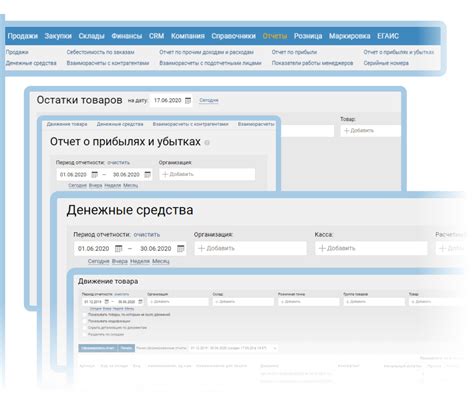Click Печать button in Движение товара
Viewport: 474px width, 401px height.
(x=126, y=348)
